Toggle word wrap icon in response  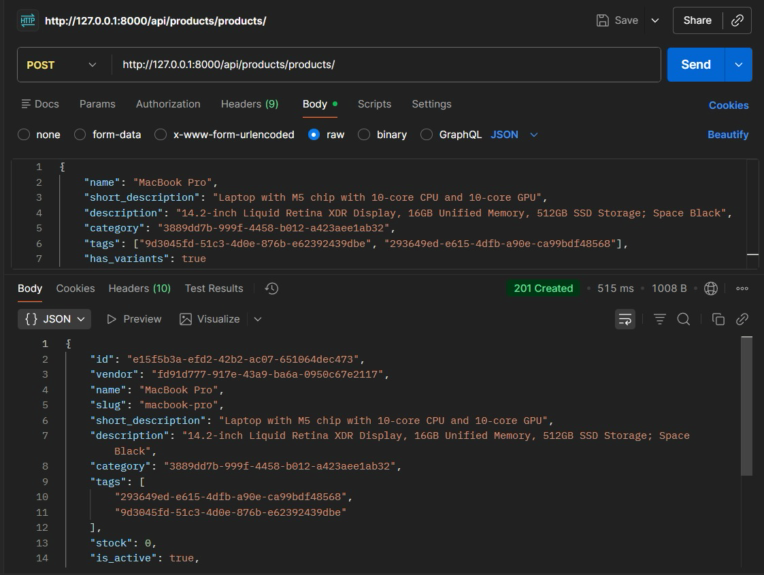(625, 319)
